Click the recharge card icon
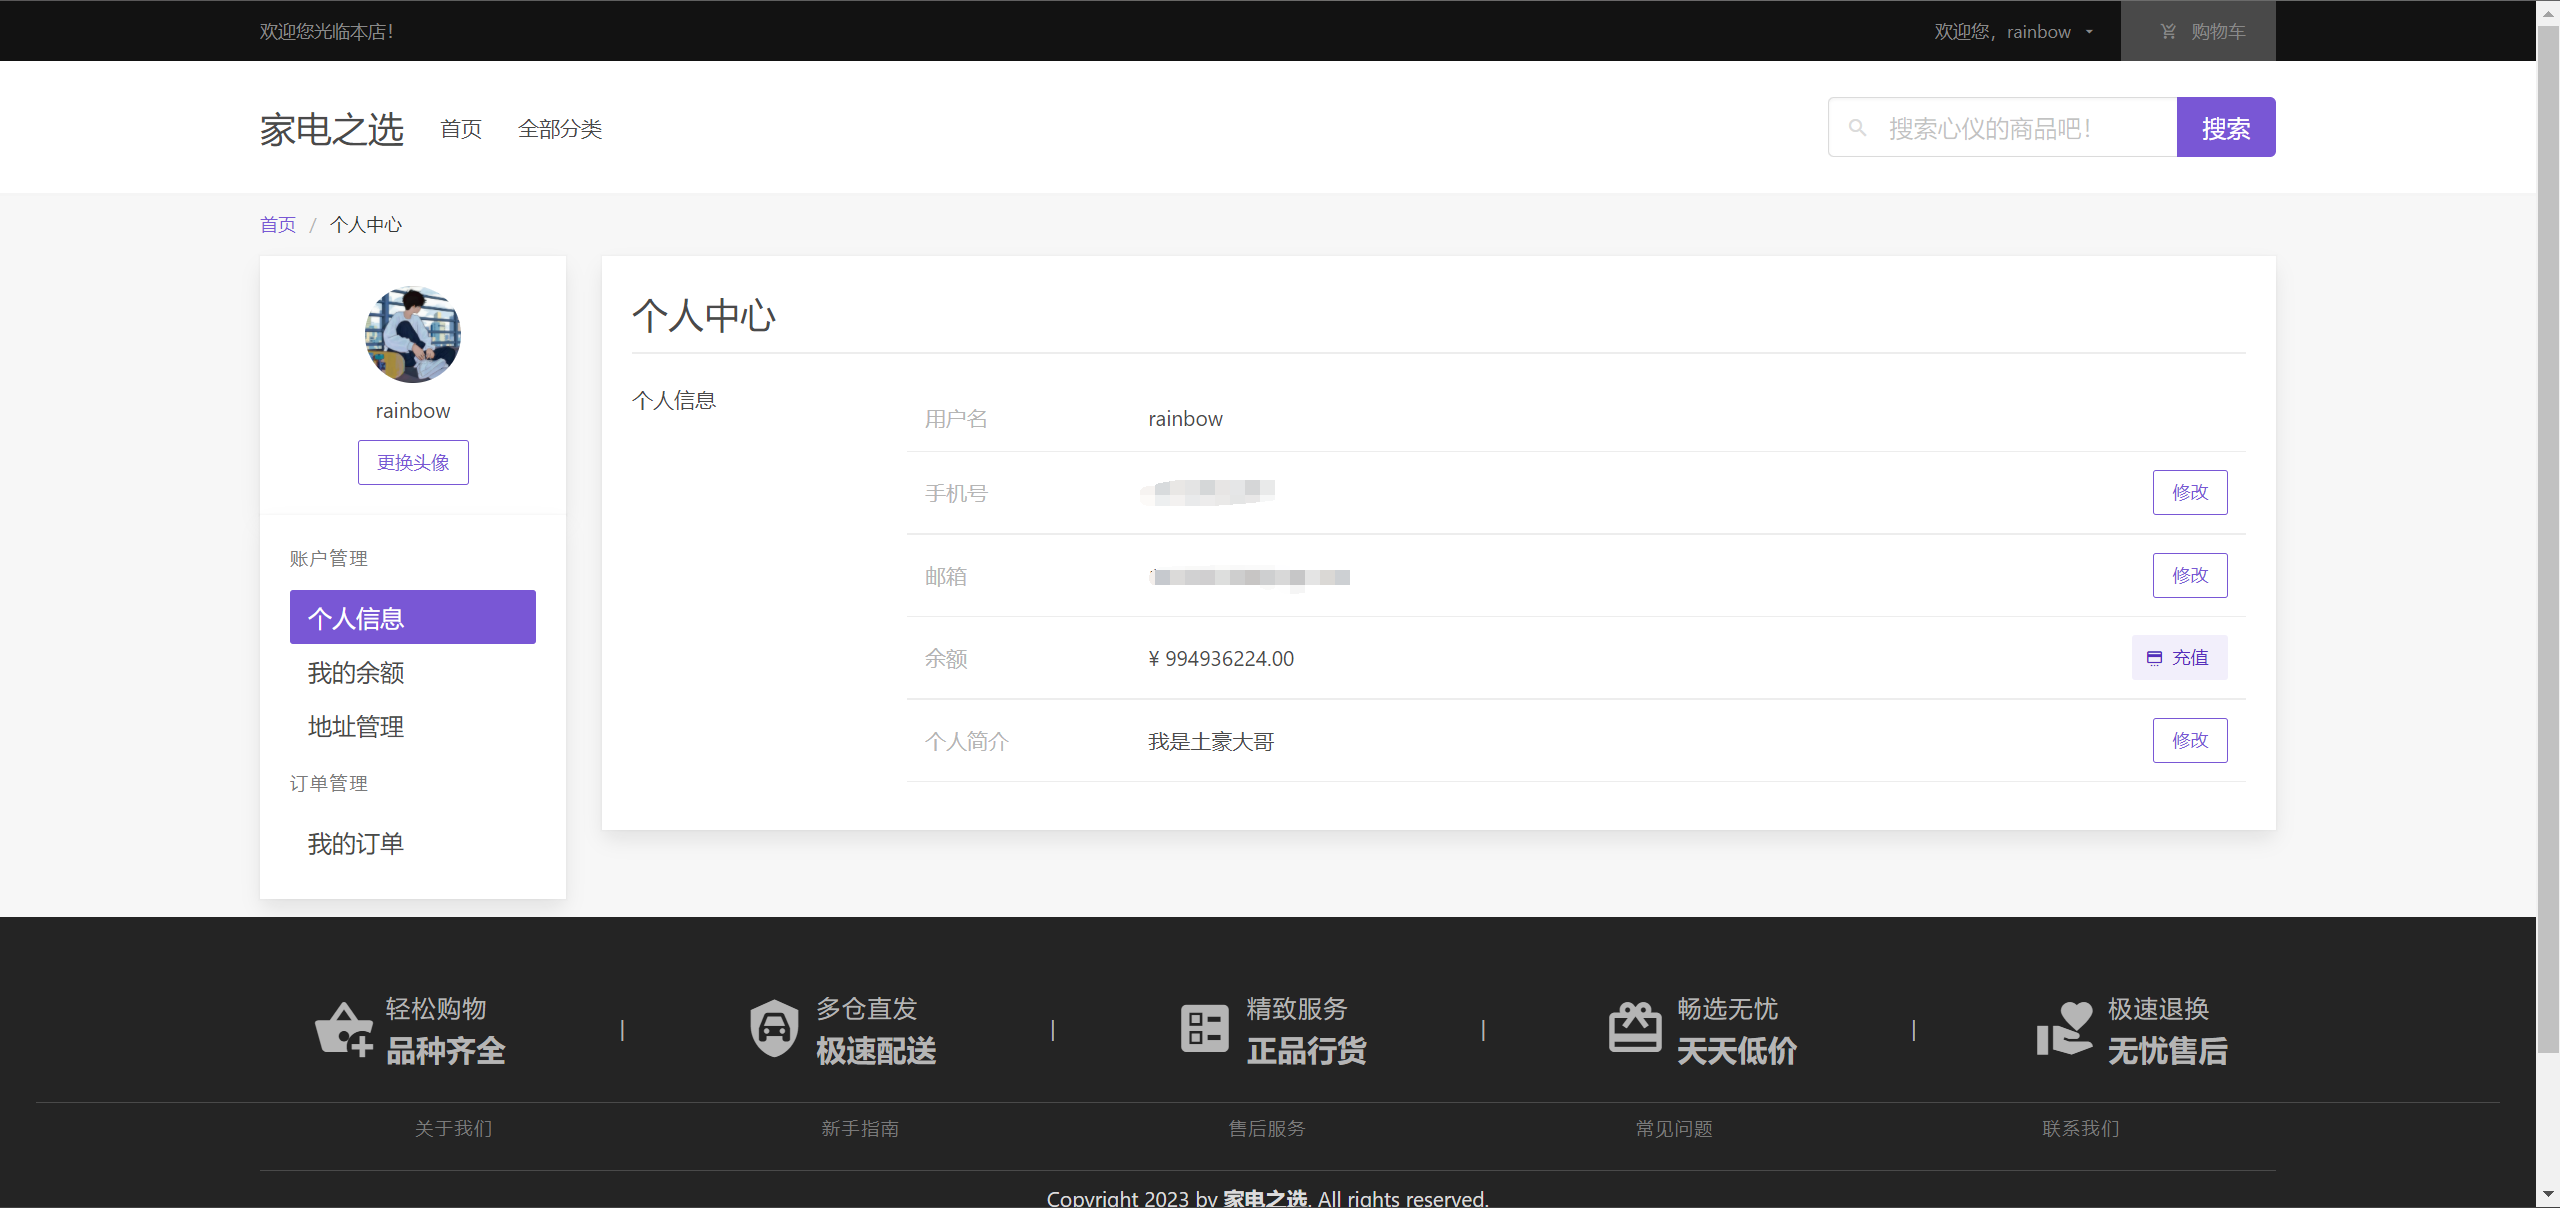 [x=2154, y=658]
